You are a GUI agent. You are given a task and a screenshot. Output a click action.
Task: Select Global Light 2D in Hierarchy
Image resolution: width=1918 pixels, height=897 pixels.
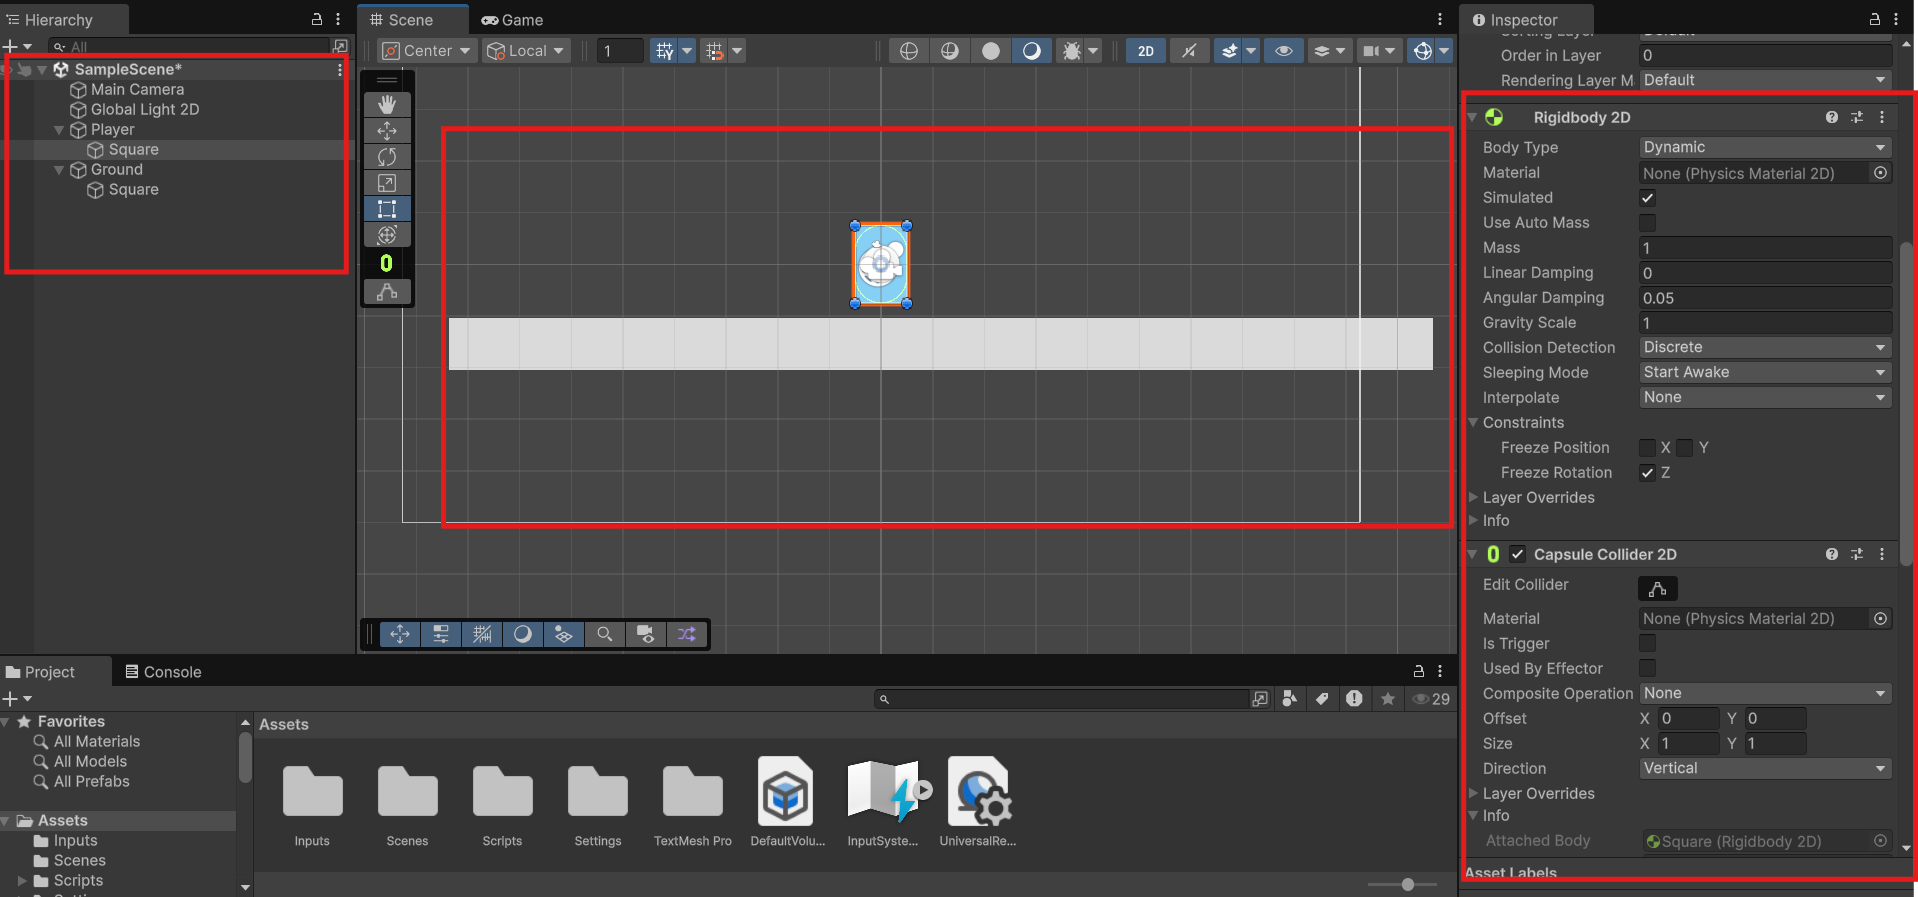145,109
